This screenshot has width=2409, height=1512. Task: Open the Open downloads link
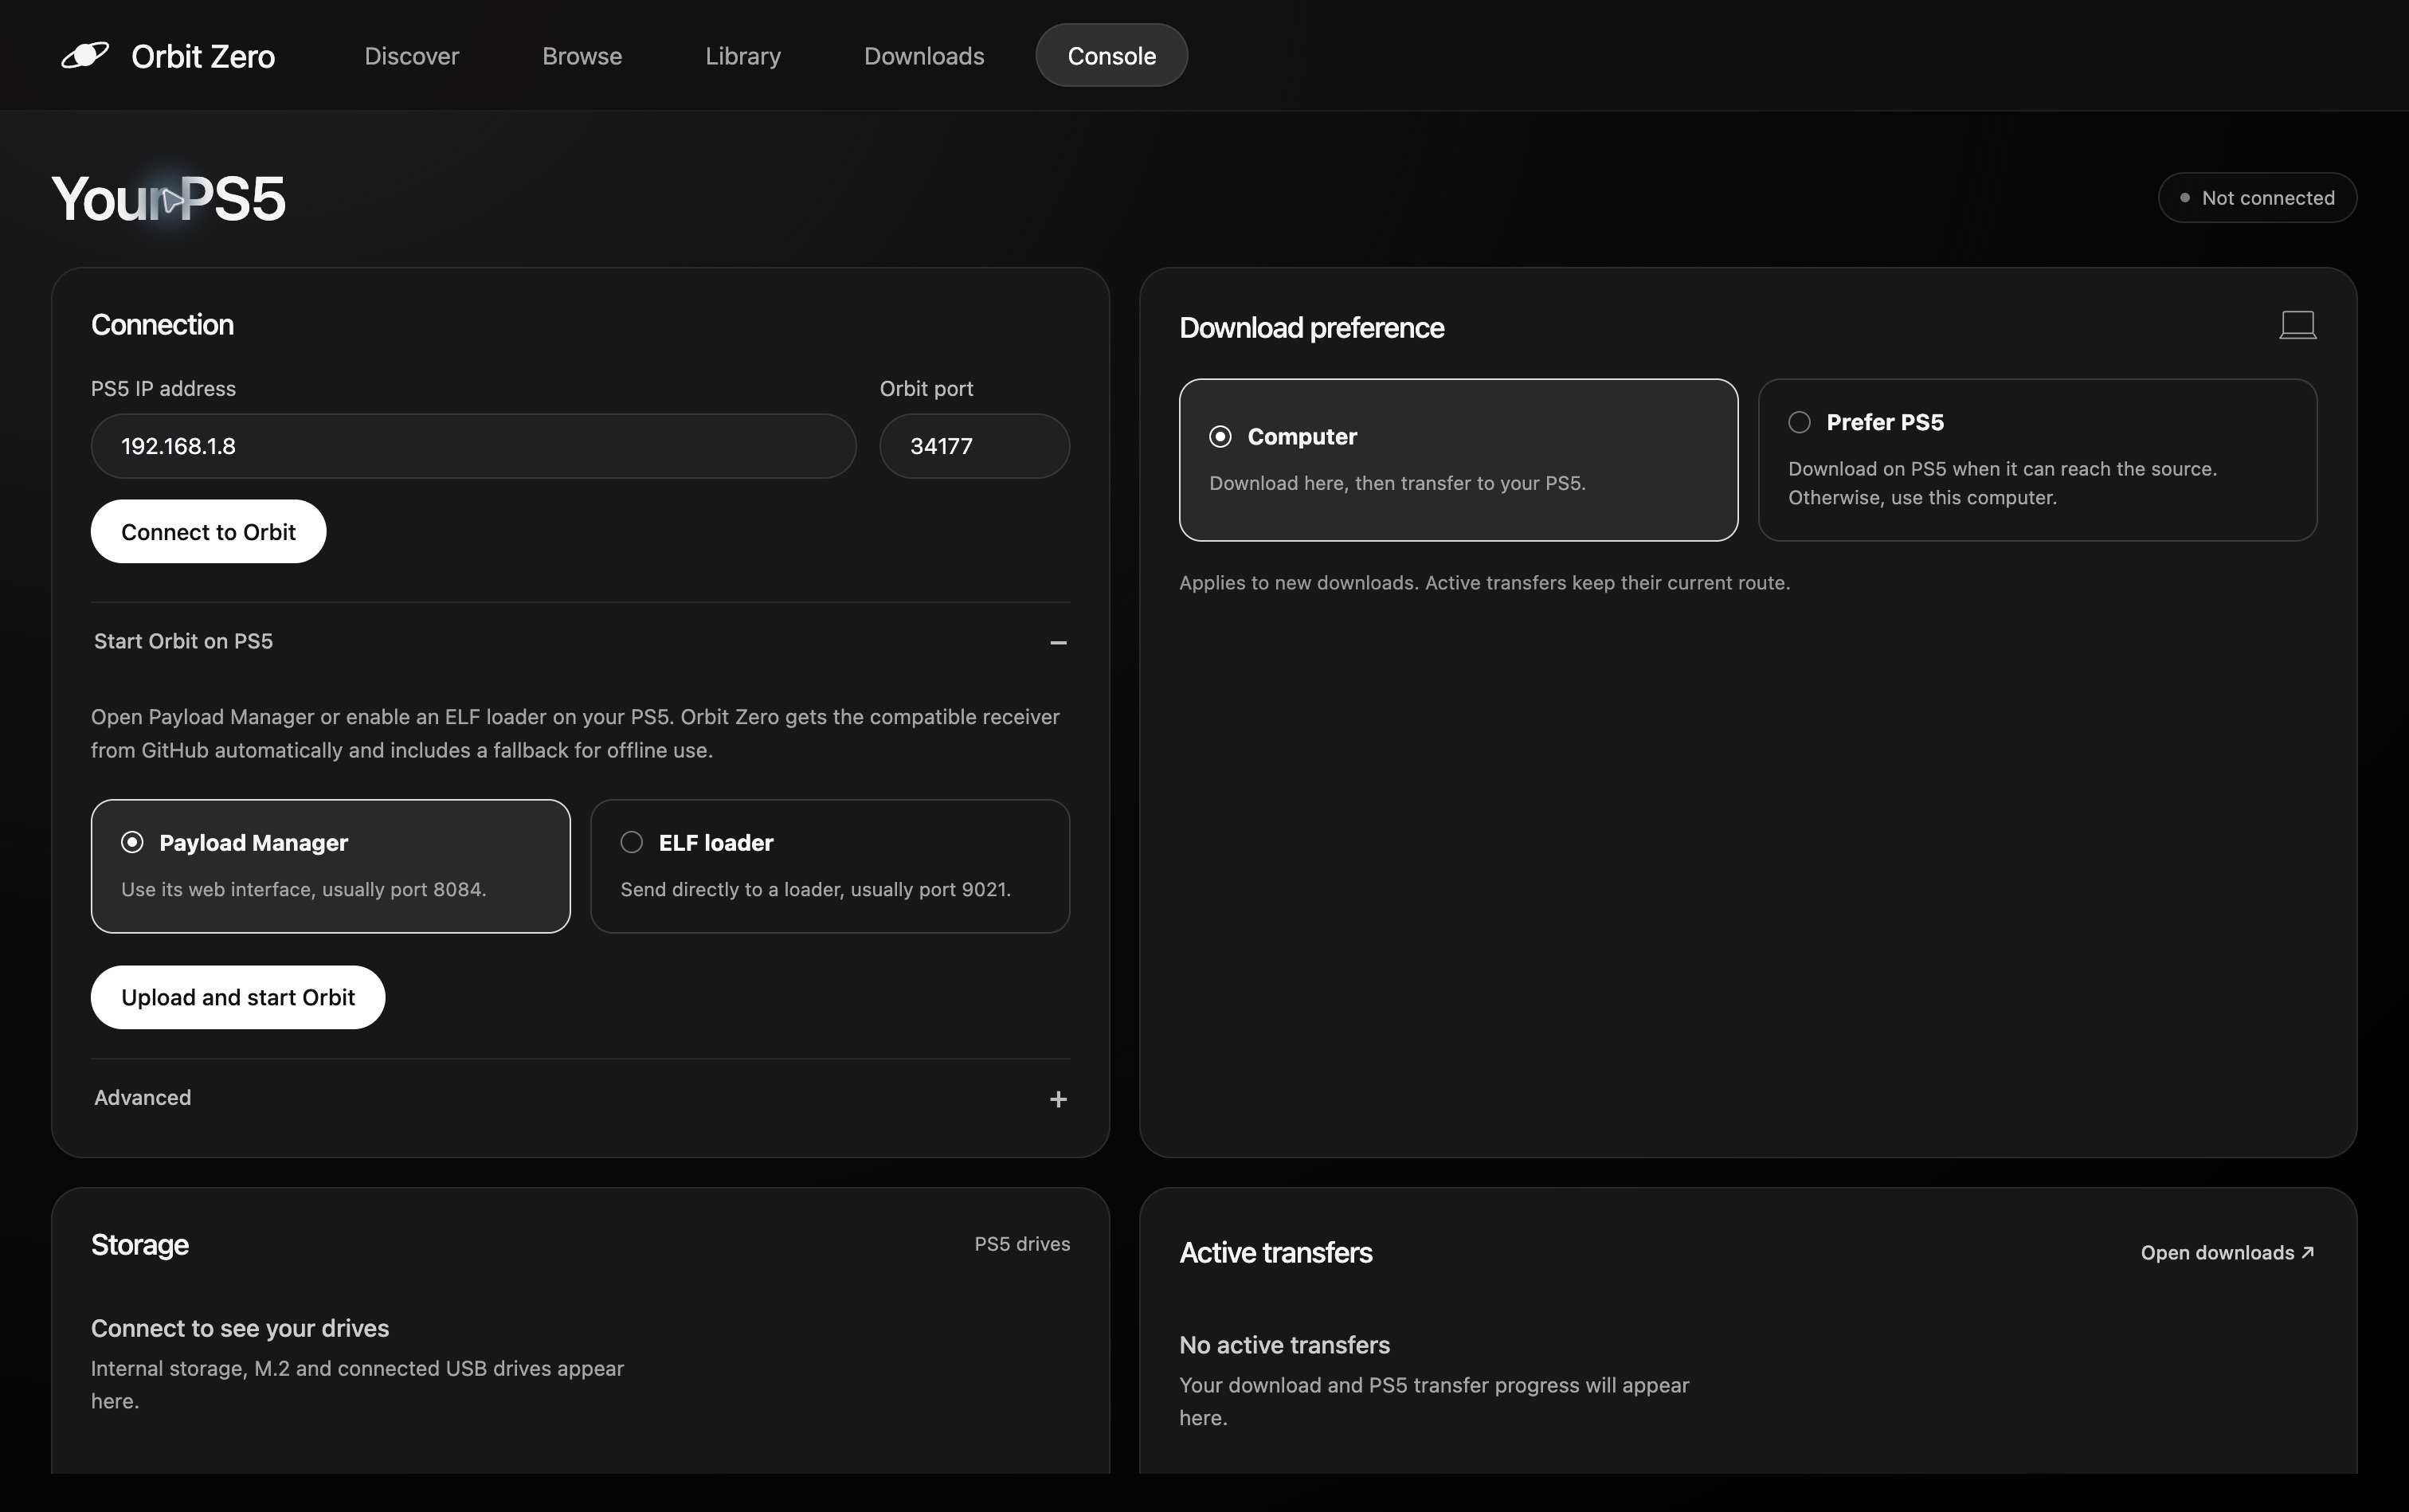[2227, 1253]
